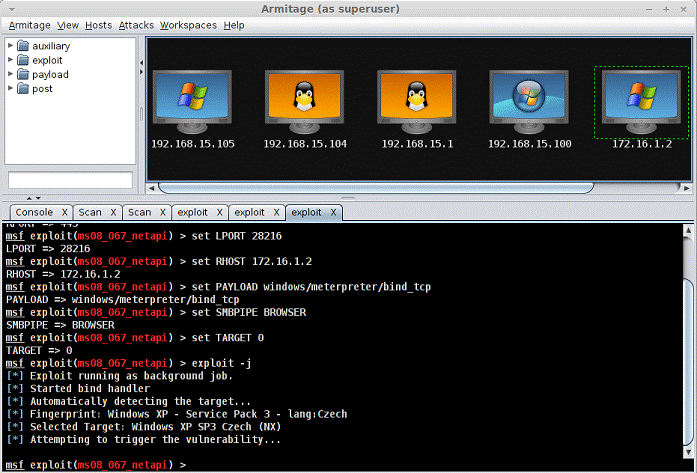Click the host view scroll-left arrow

click(152, 188)
